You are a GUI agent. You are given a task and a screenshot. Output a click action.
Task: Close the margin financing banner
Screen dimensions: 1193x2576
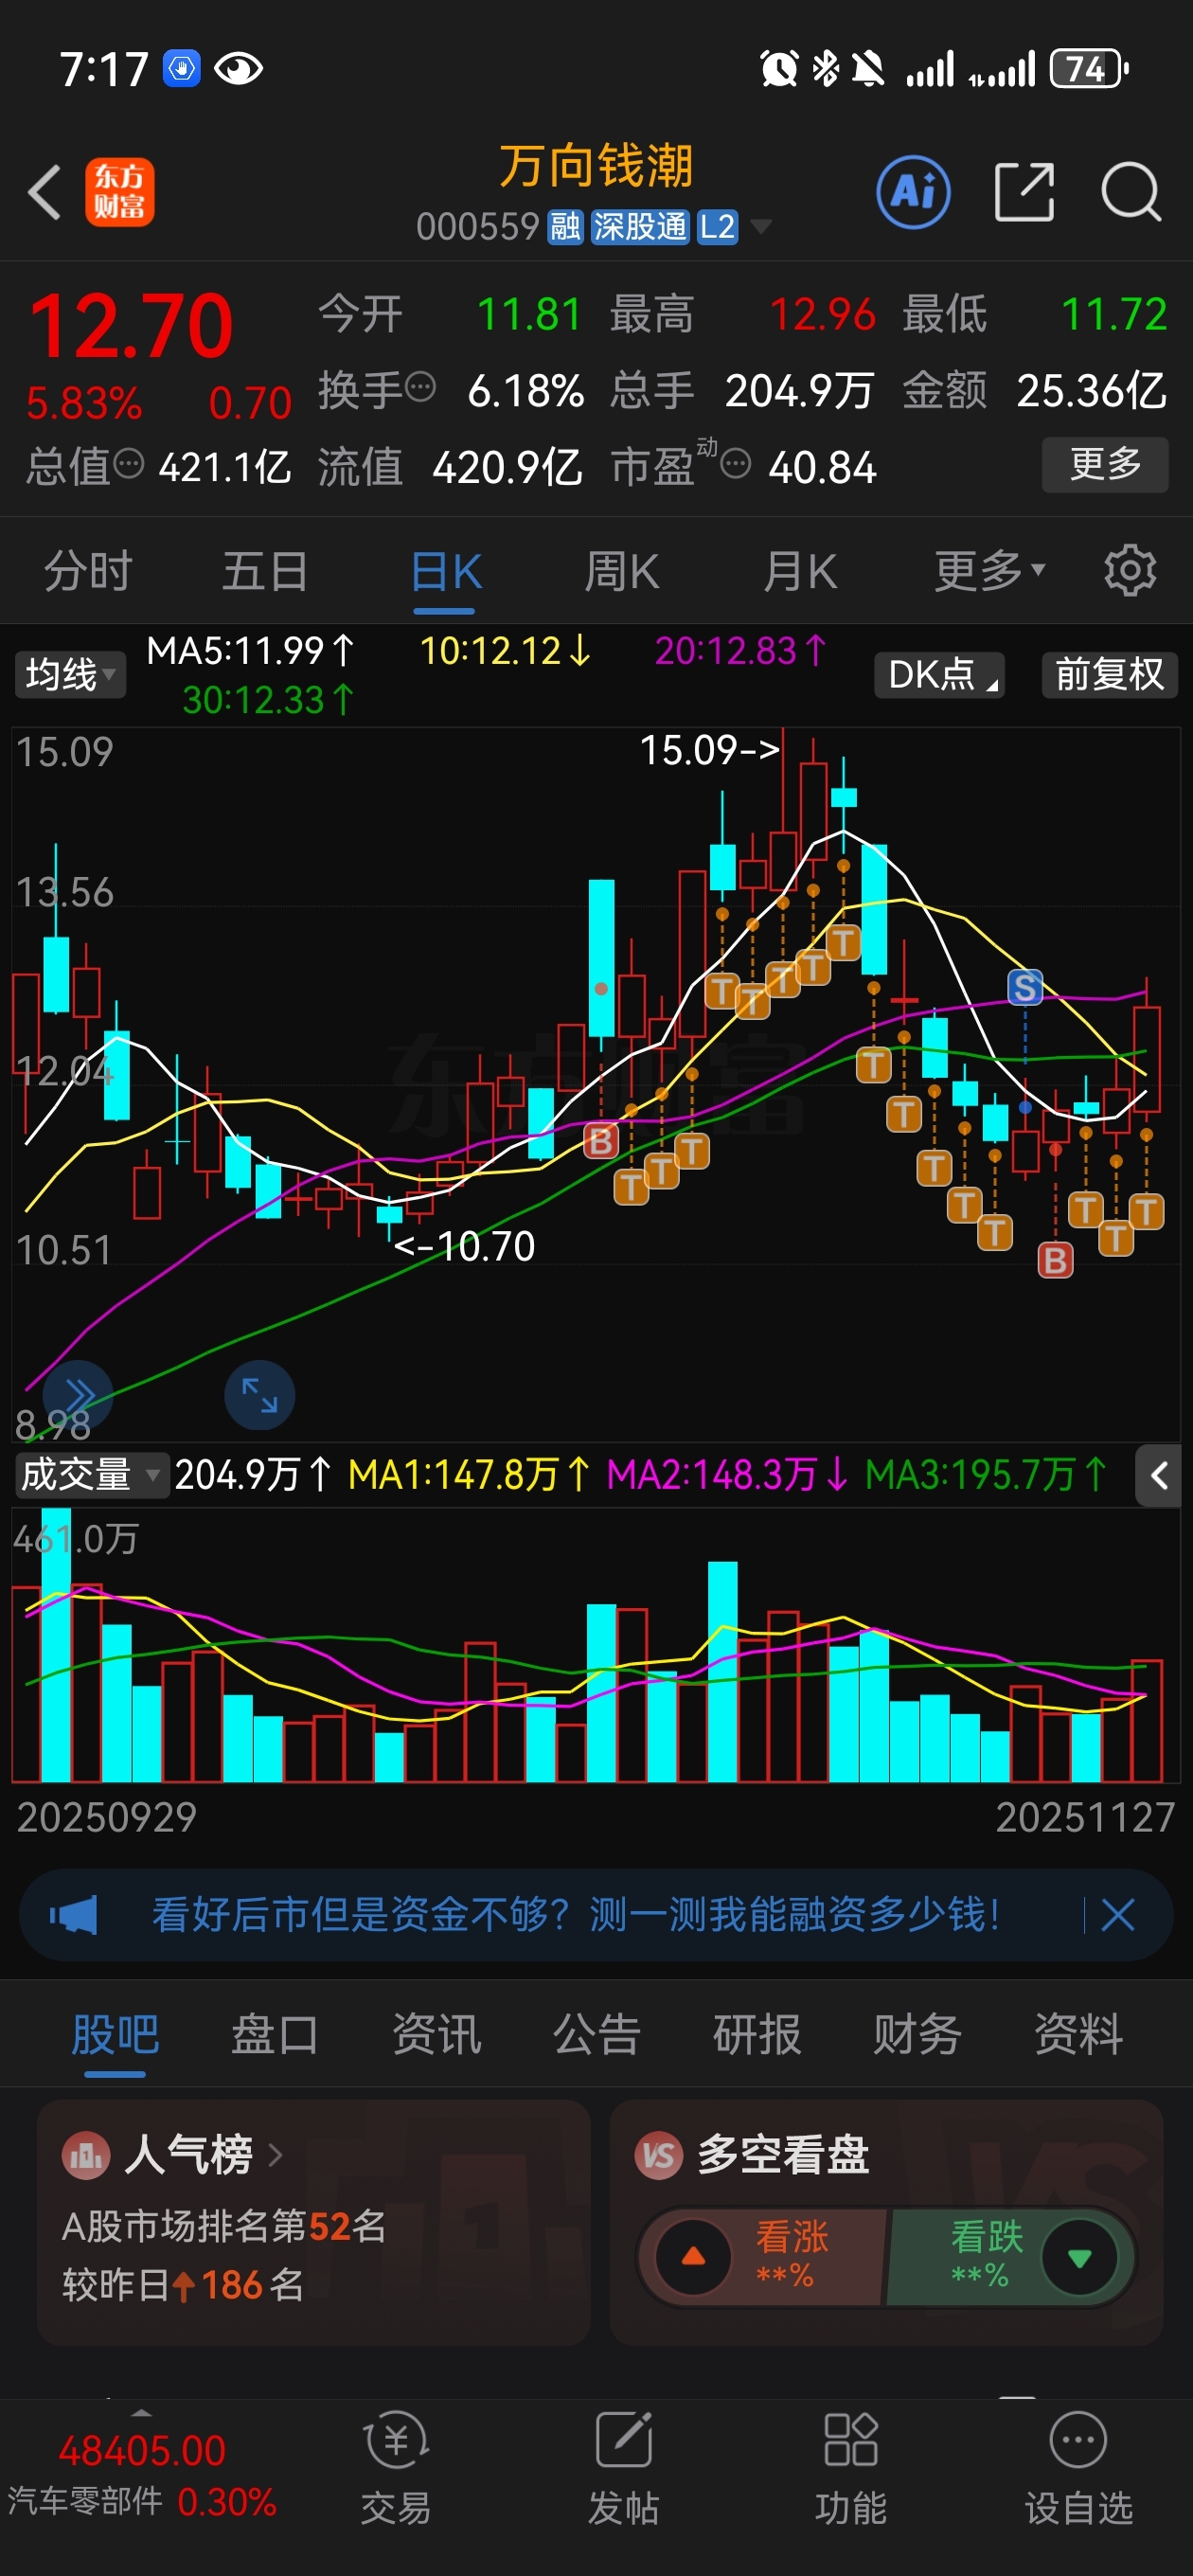[1117, 1915]
